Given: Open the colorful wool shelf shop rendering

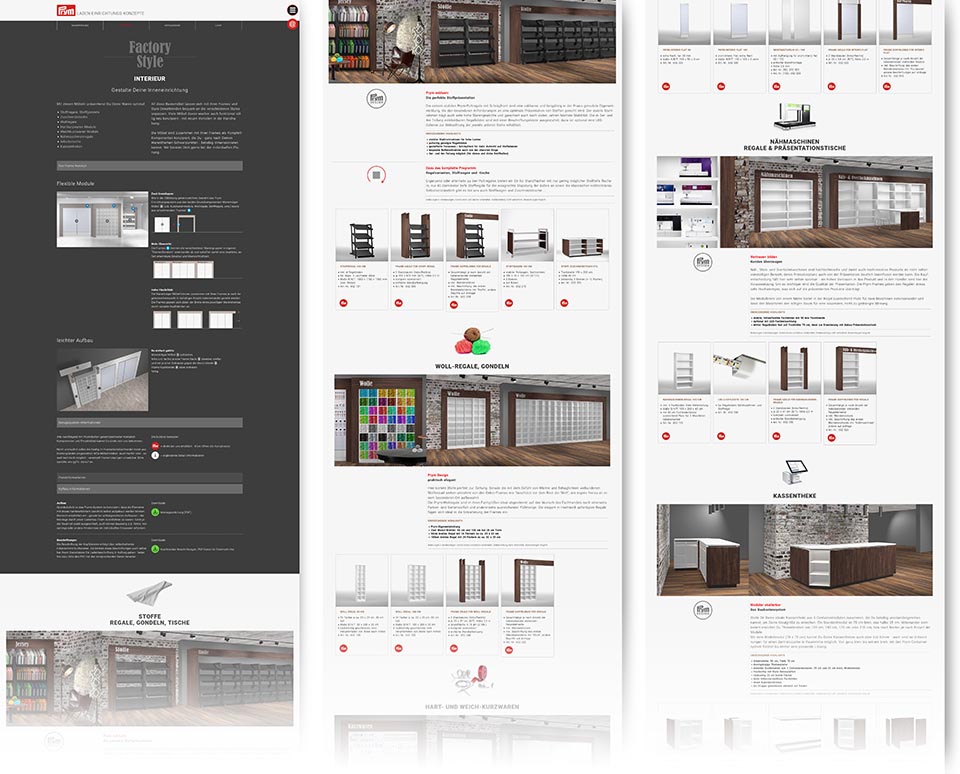Looking at the screenshot, I should click(x=472, y=420).
